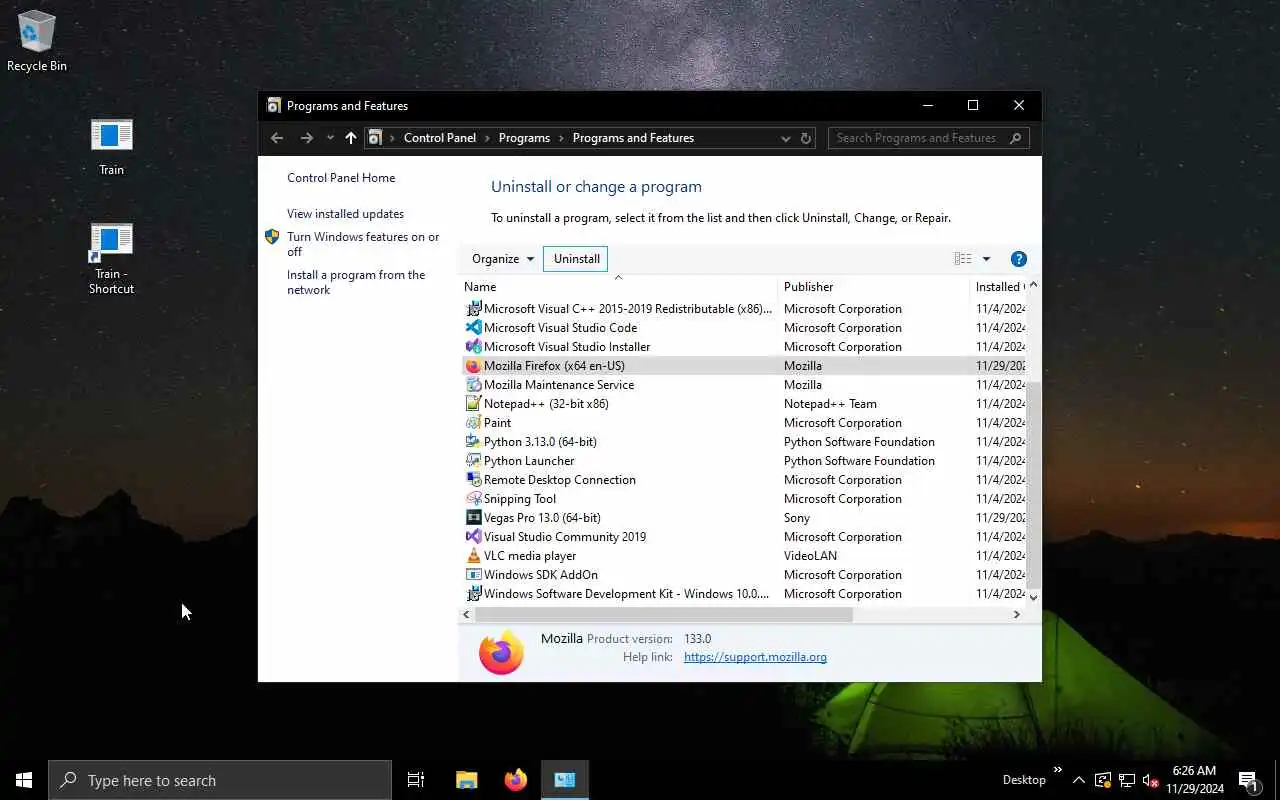Image resolution: width=1280 pixels, height=800 pixels.
Task: Open the Windows Start menu
Action: pos(24,780)
